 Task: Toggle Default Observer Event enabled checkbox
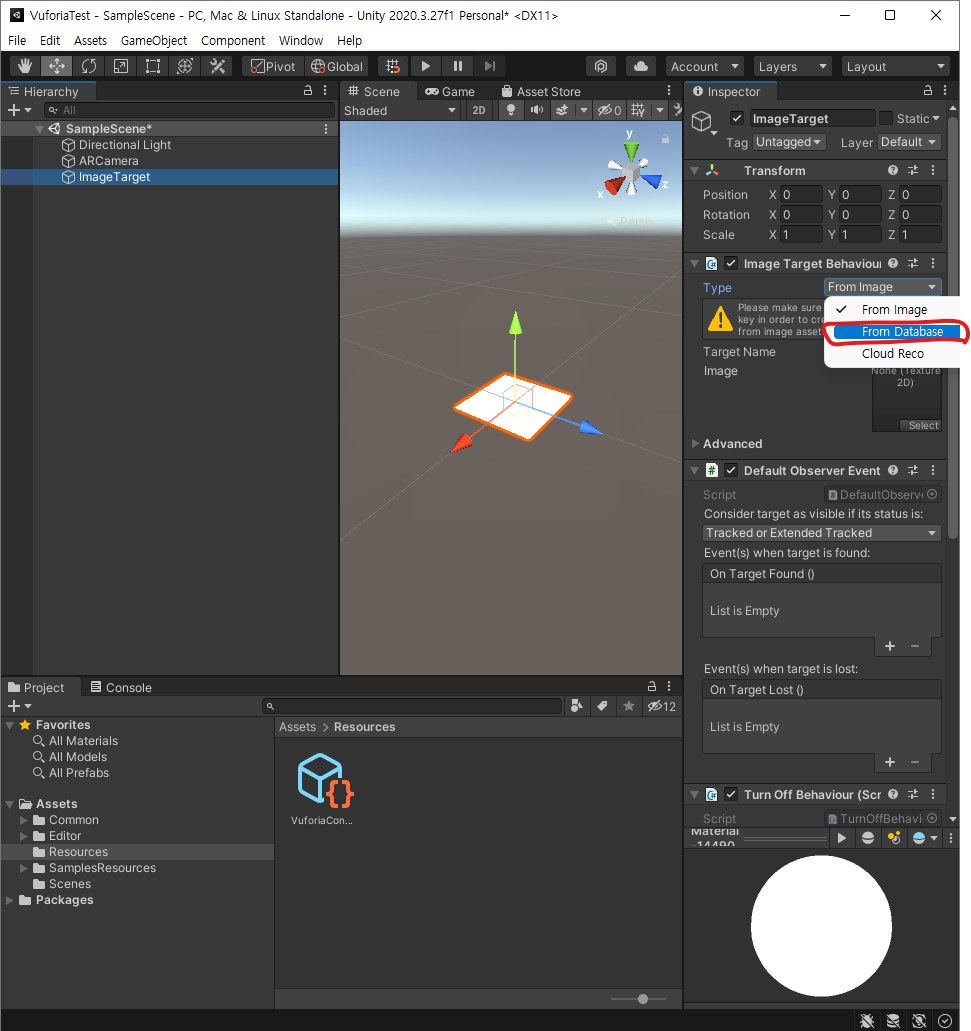pos(730,470)
